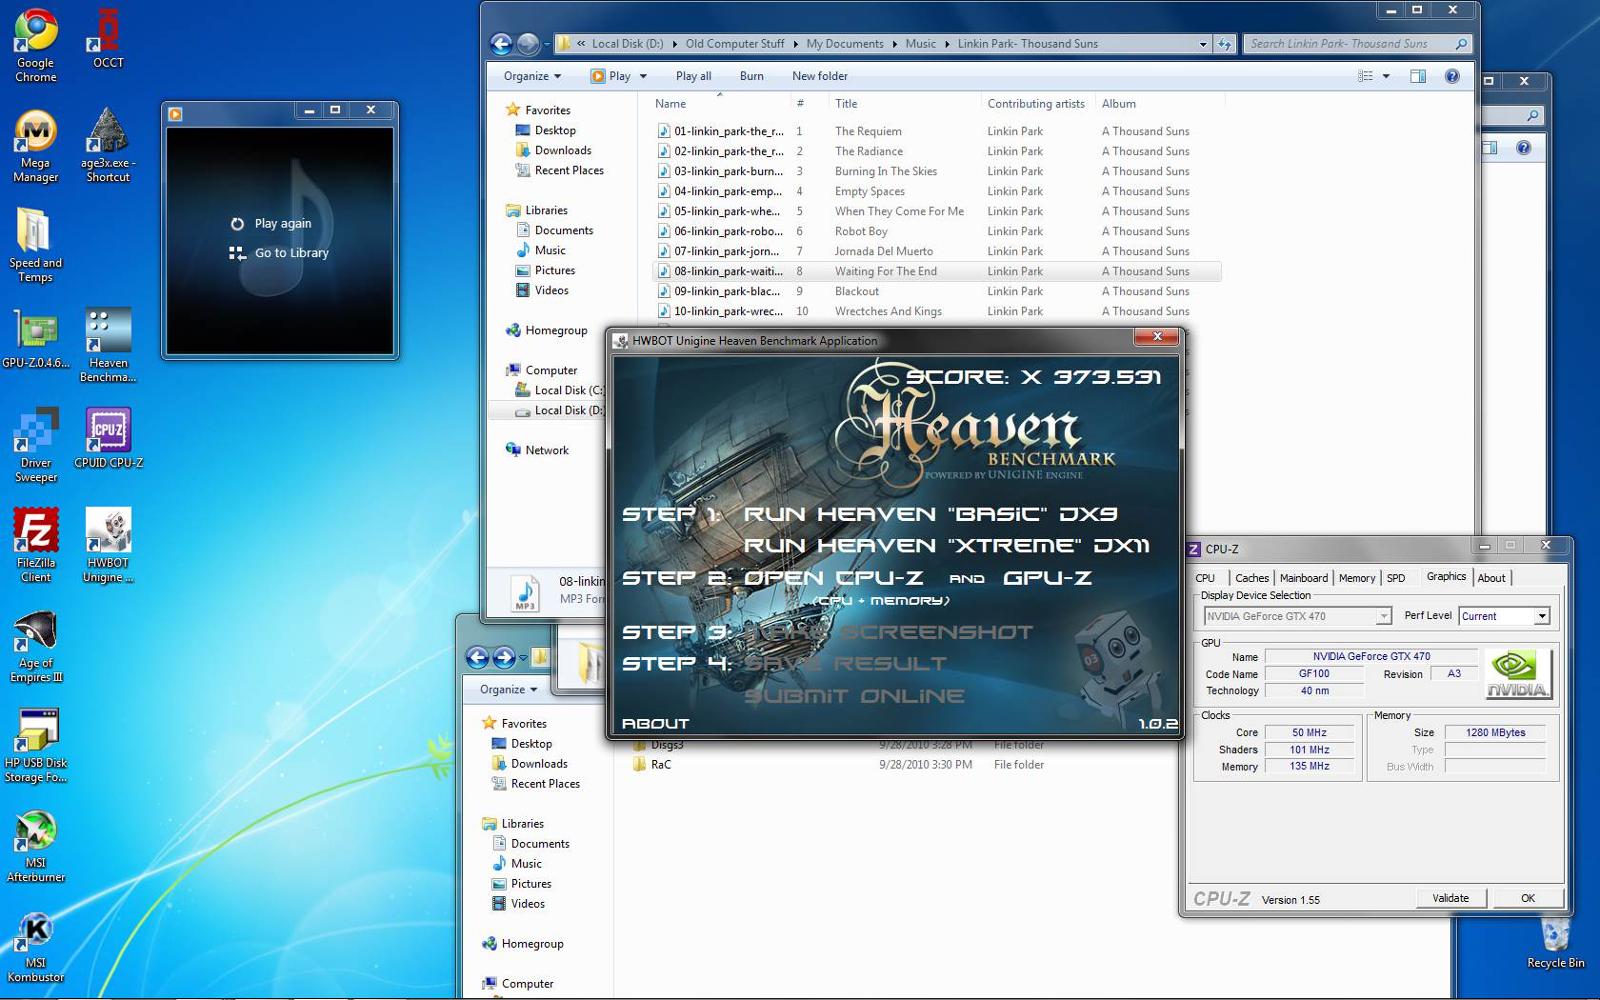Click Burn in Explorer toolbar
The height and width of the screenshot is (1000, 1600).
tap(751, 76)
